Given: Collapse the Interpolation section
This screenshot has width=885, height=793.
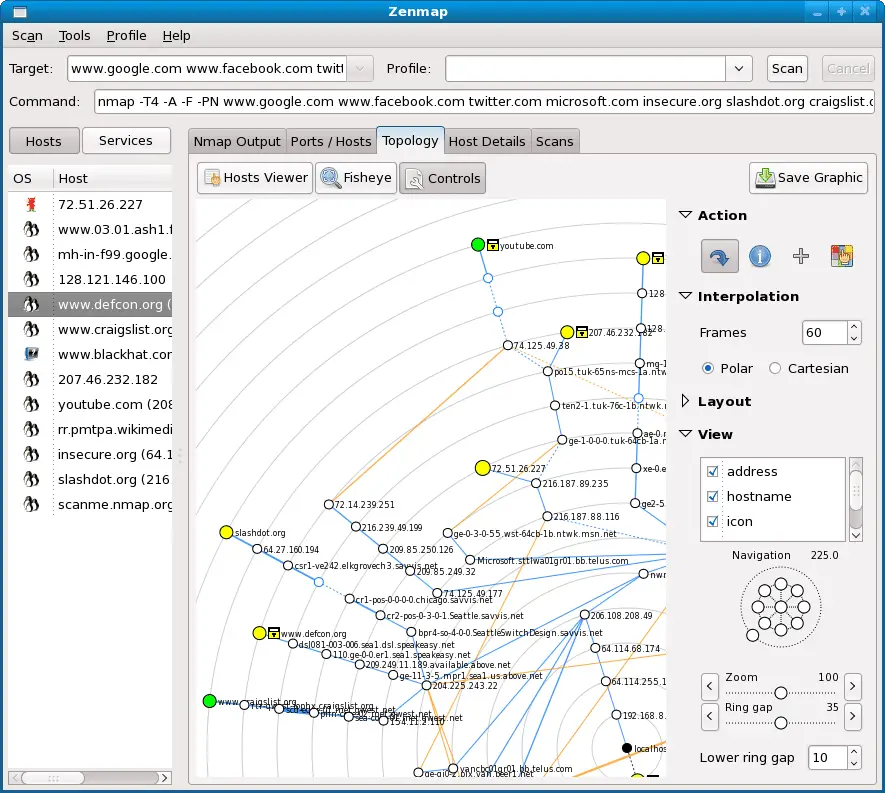Looking at the screenshot, I should point(686,296).
